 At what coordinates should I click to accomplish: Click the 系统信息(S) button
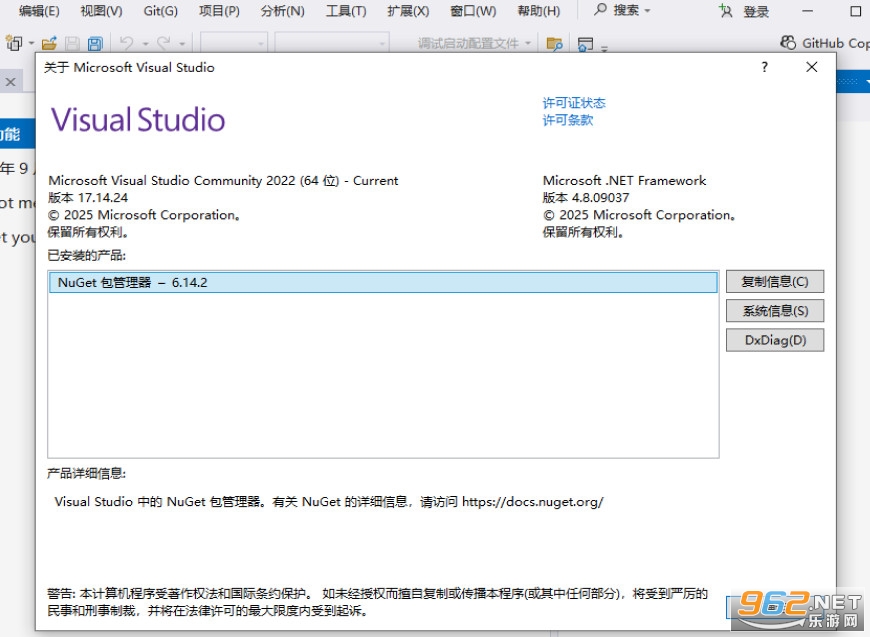[775, 311]
